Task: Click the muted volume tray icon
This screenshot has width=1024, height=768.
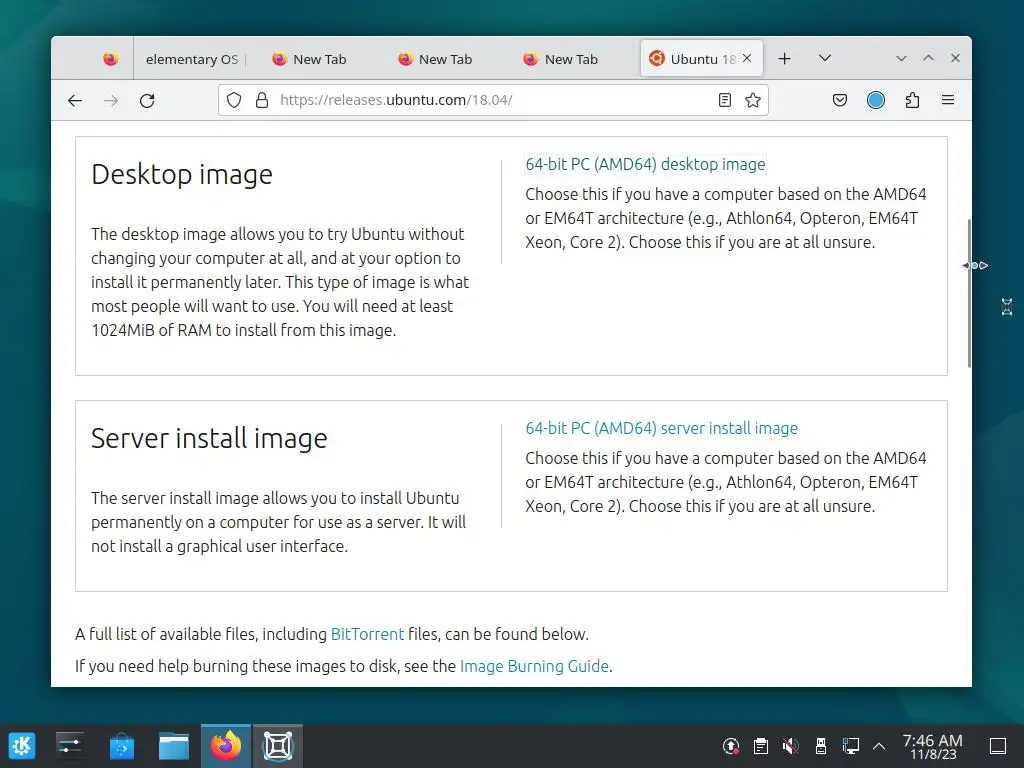Action: (x=790, y=745)
